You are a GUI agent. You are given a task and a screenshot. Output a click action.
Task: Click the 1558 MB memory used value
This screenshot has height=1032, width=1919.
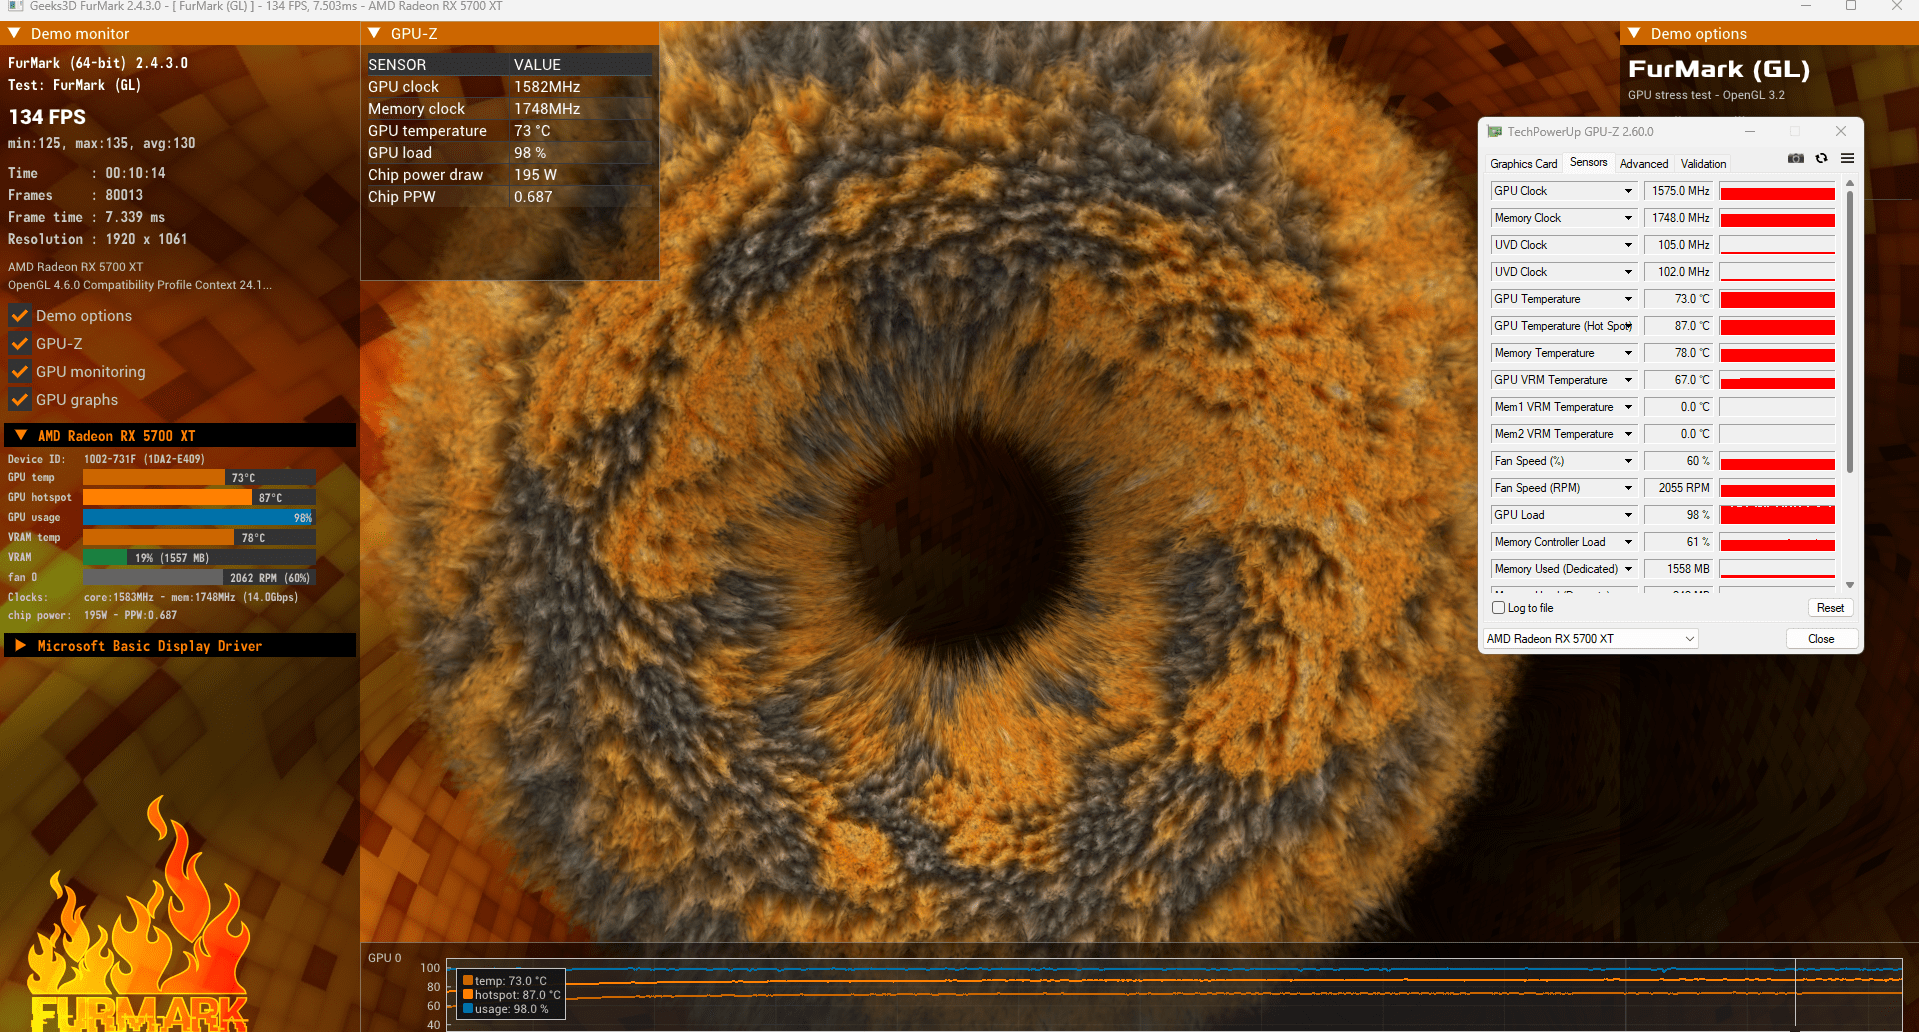click(1679, 569)
